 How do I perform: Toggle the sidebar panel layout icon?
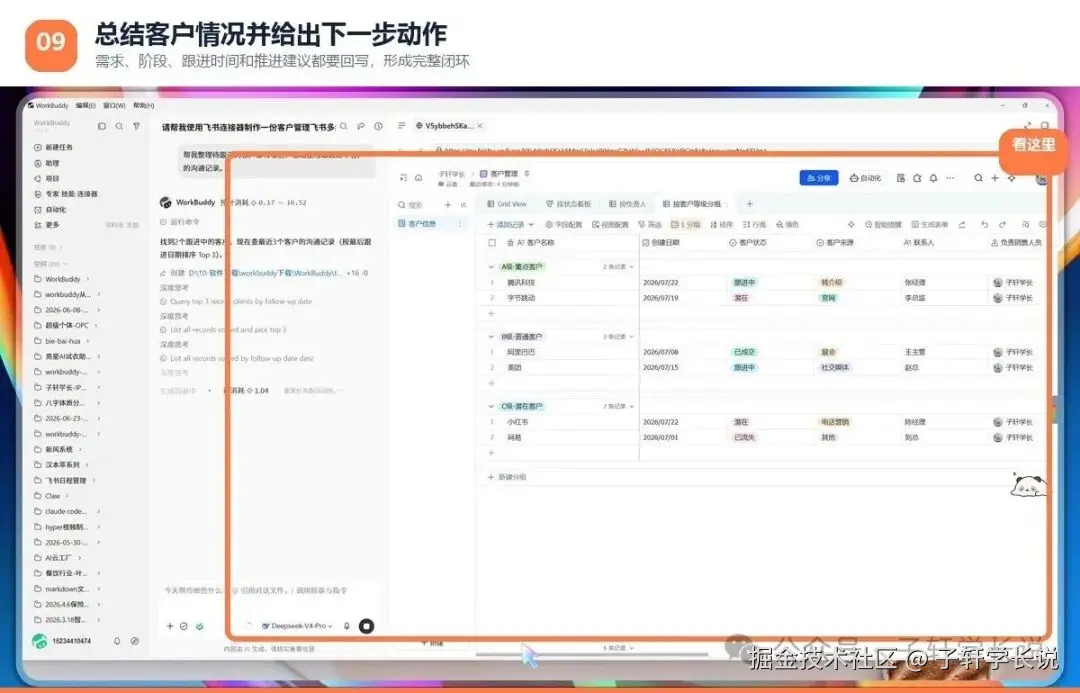click(102, 126)
